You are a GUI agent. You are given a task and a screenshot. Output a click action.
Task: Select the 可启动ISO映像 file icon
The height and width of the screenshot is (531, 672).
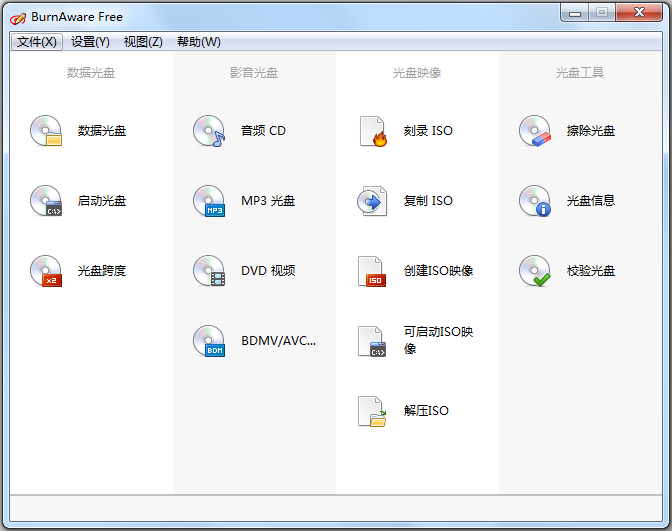pos(372,341)
